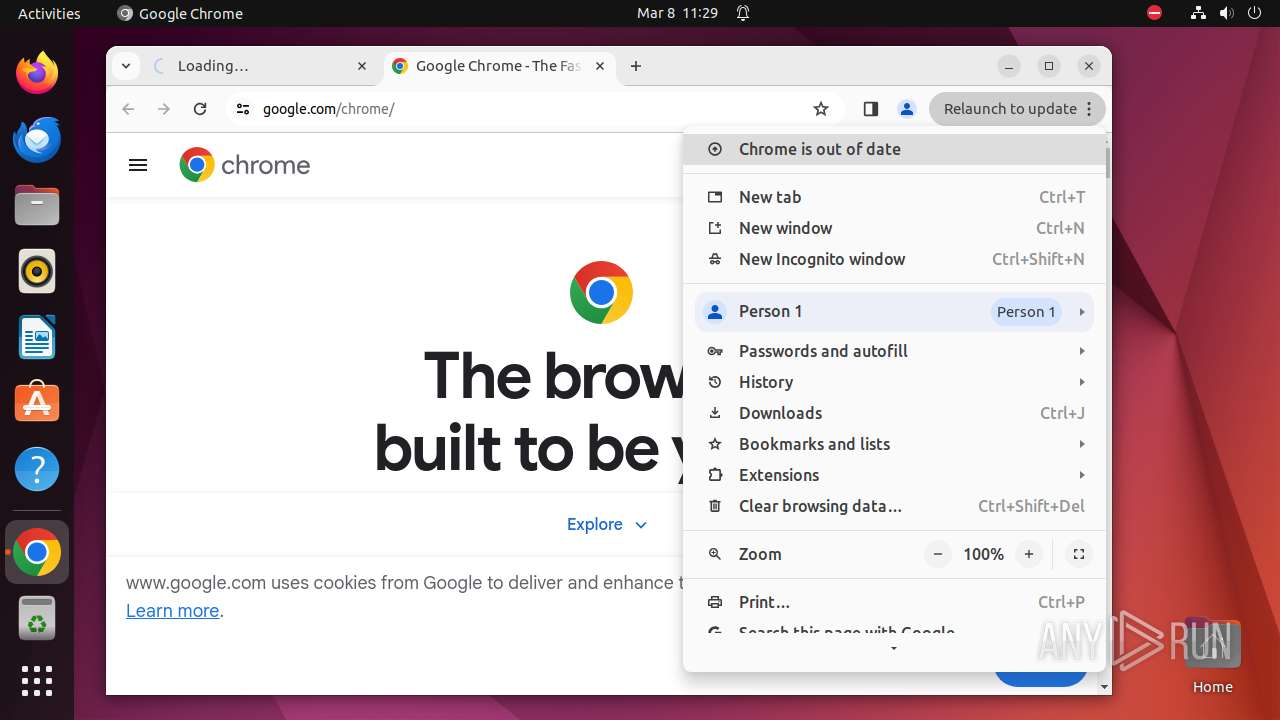The width and height of the screenshot is (1280, 720).
Task: Open the notifications bell in top bar
Action: (743, 13)
